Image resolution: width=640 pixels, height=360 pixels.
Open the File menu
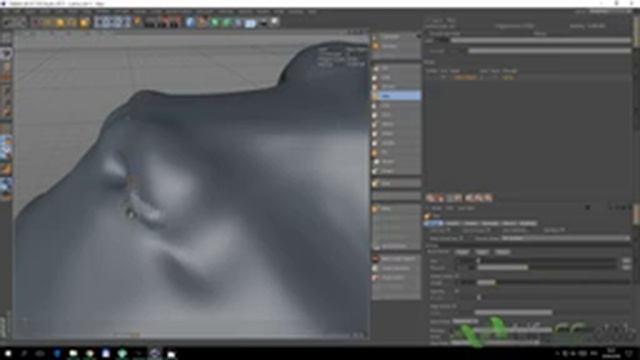tap(6, 12)
